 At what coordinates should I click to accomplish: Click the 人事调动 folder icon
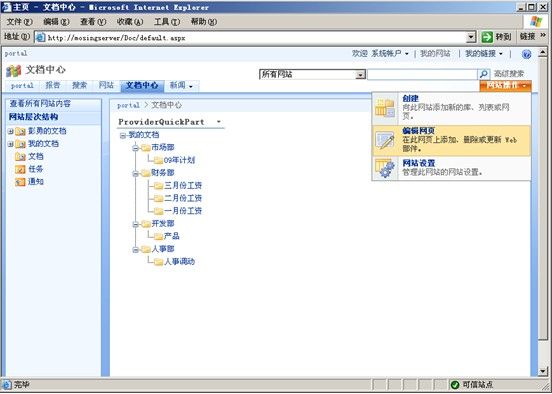(158, 262)
